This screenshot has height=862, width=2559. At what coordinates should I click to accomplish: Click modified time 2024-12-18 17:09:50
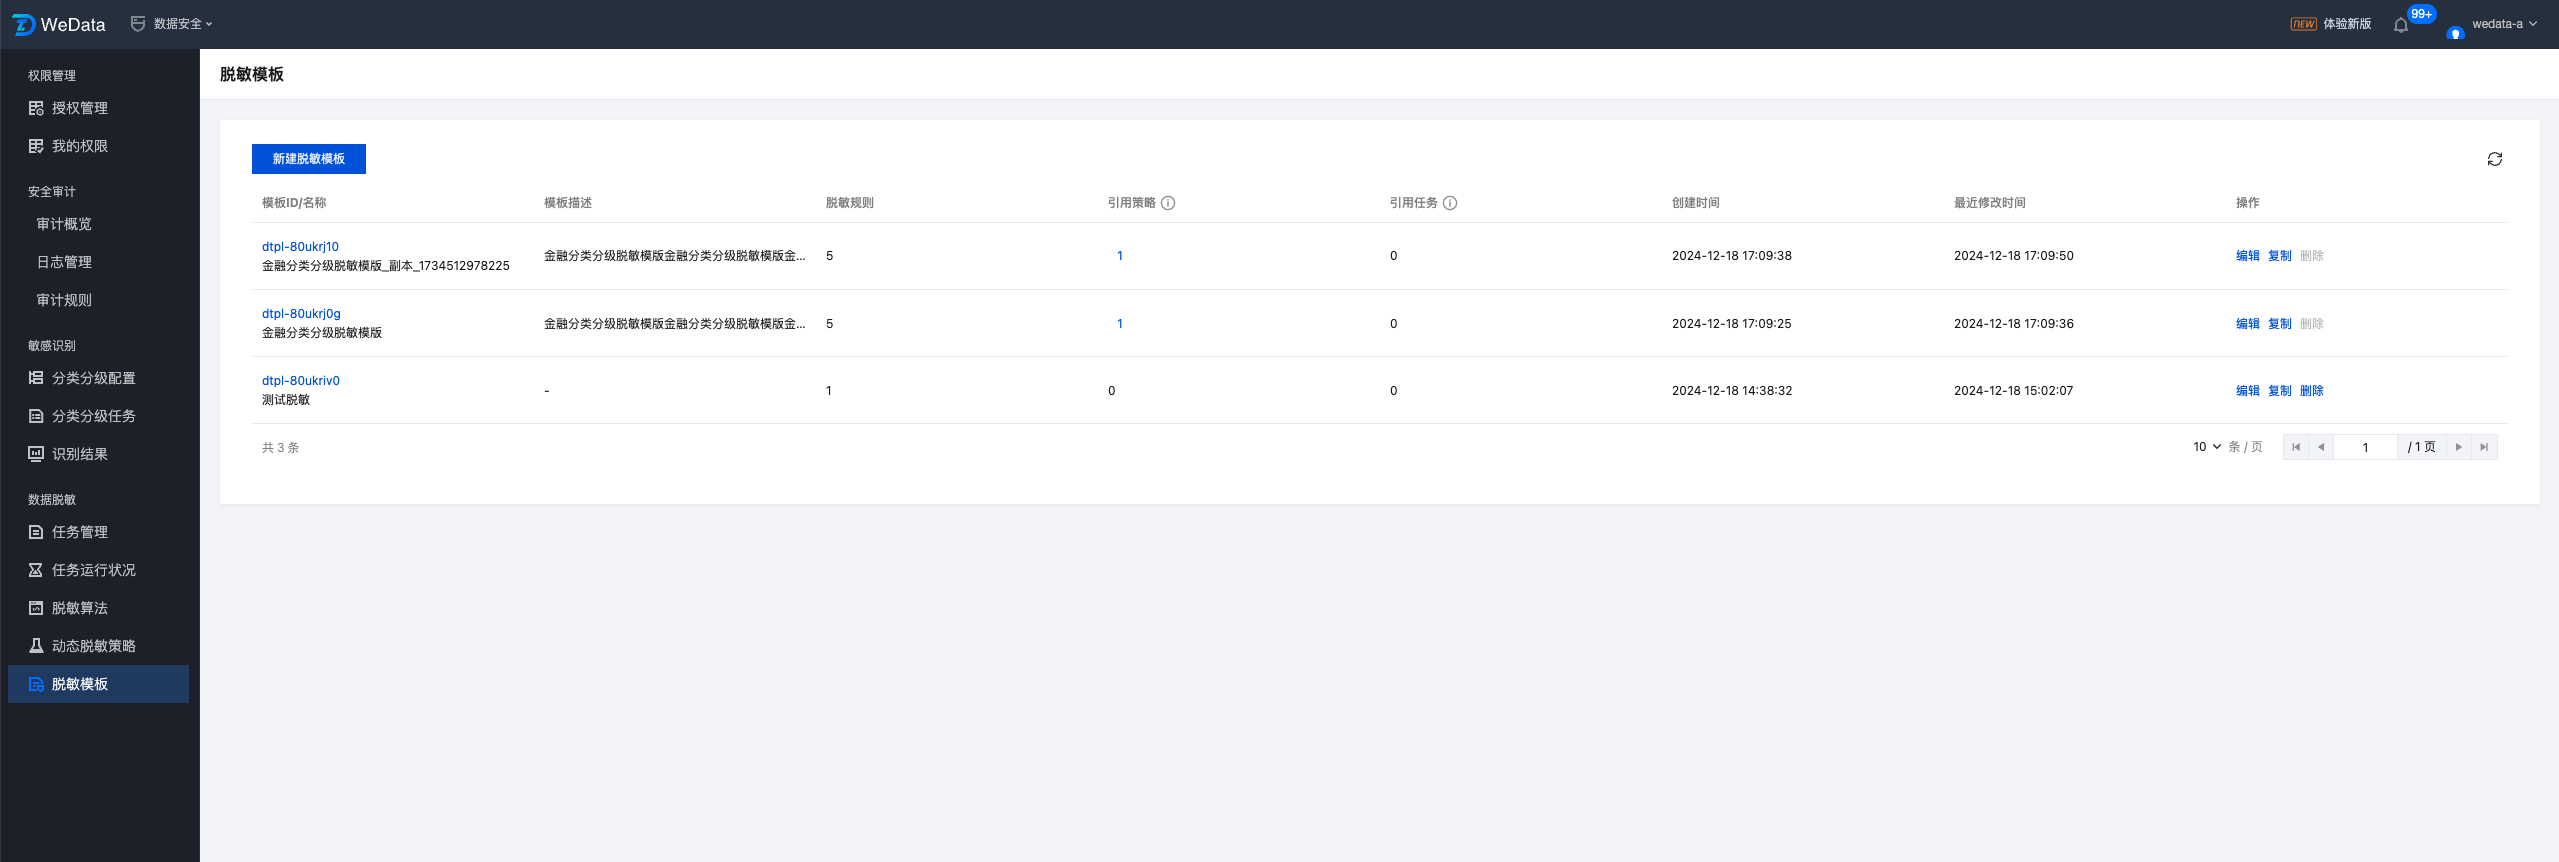[2014, 256]
